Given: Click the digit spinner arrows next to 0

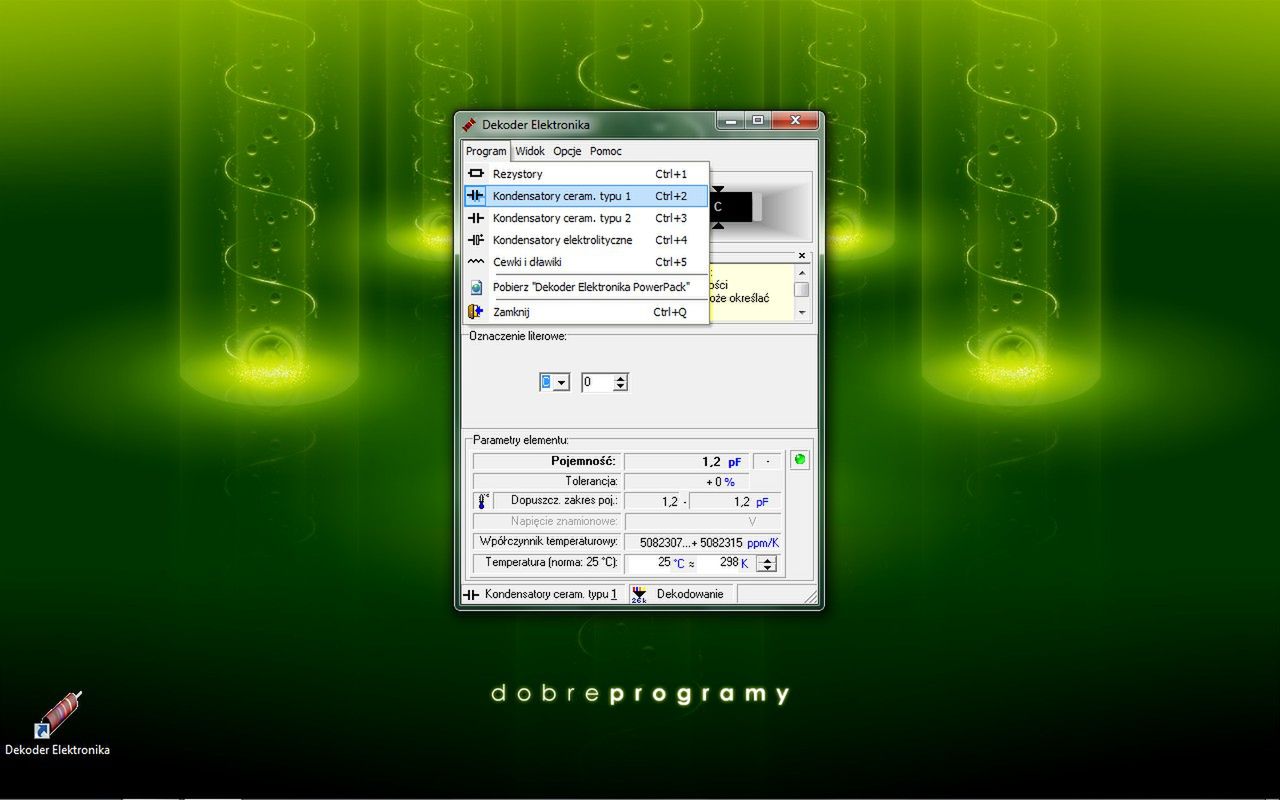Looking at the screenshot, I should coord(621,382).
